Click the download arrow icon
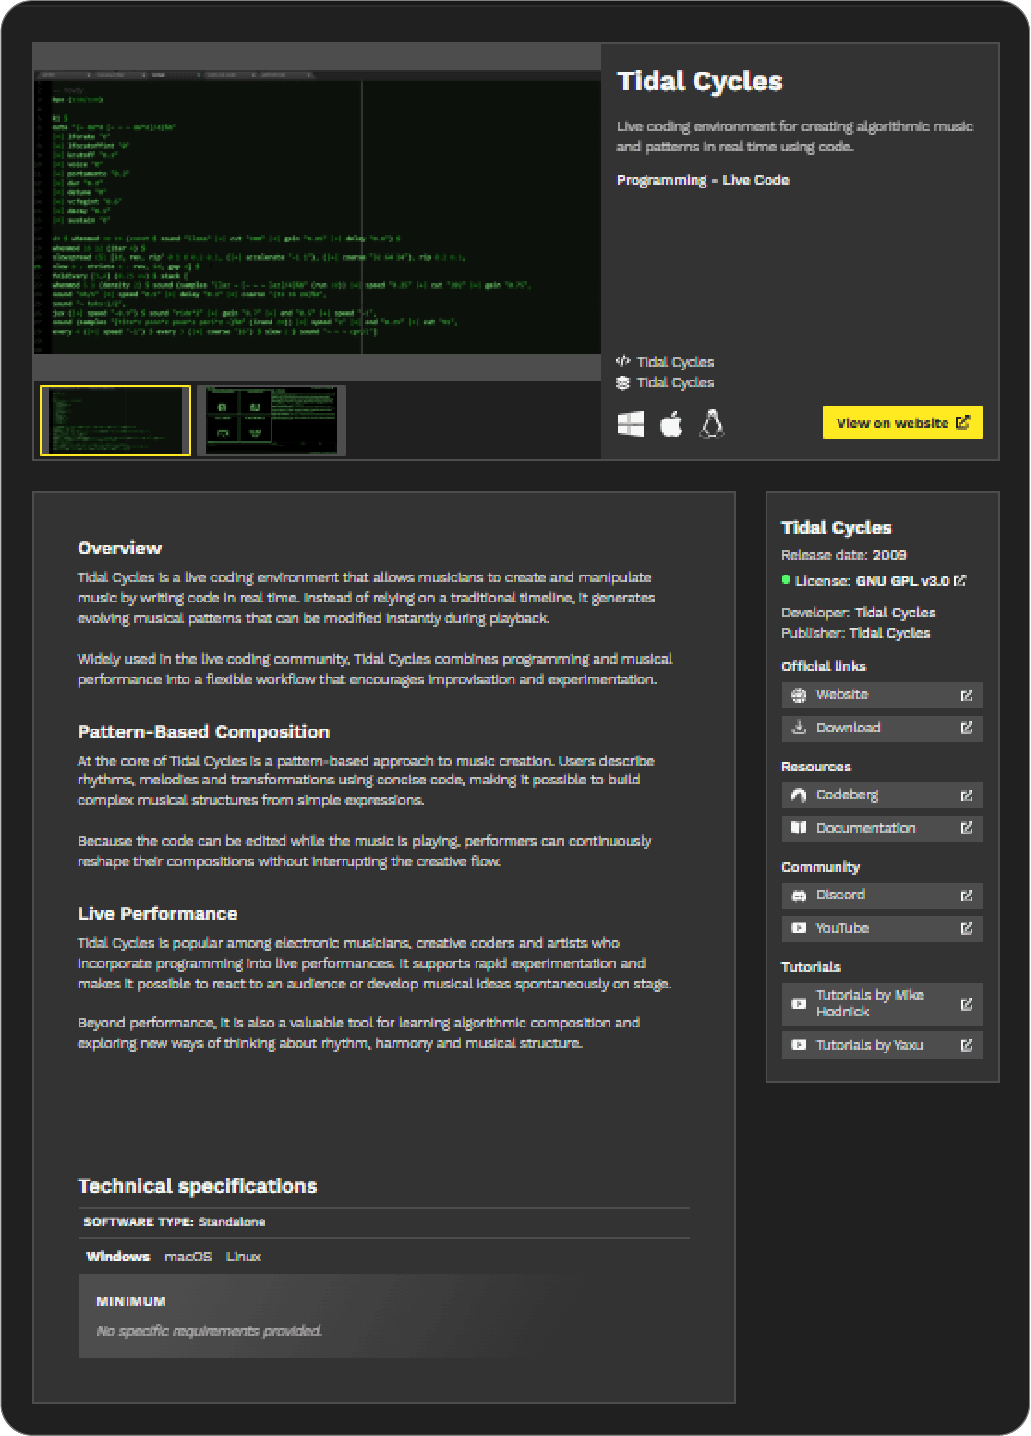 click(798, 728)
